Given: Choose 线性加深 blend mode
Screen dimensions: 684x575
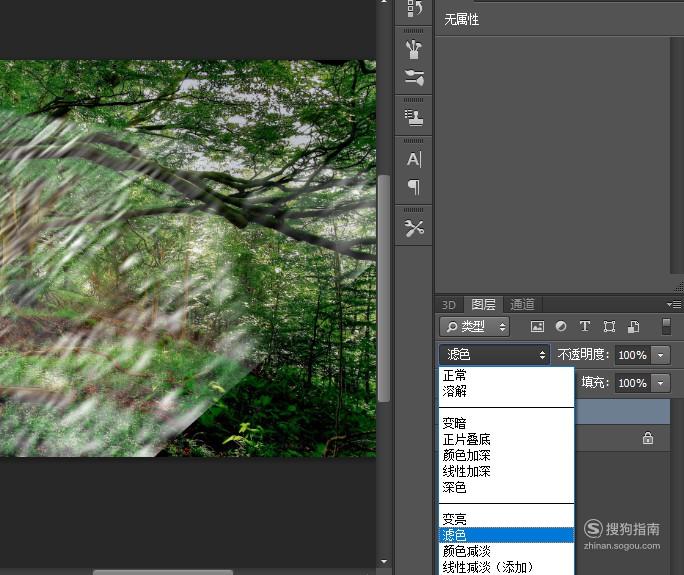Looking at the screenshot, I should point(506,471).
